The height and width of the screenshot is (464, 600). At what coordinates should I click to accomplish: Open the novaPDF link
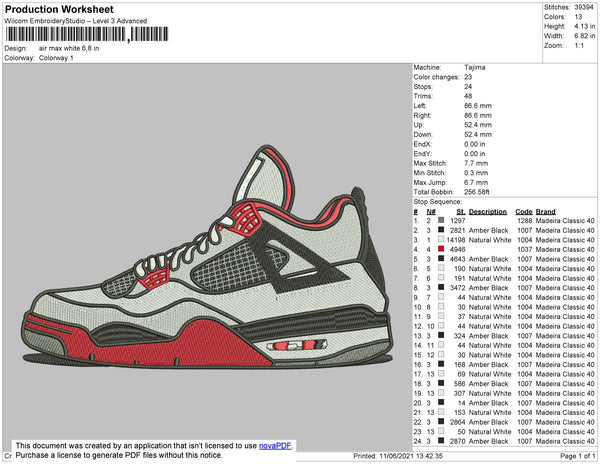pos(275,446)
